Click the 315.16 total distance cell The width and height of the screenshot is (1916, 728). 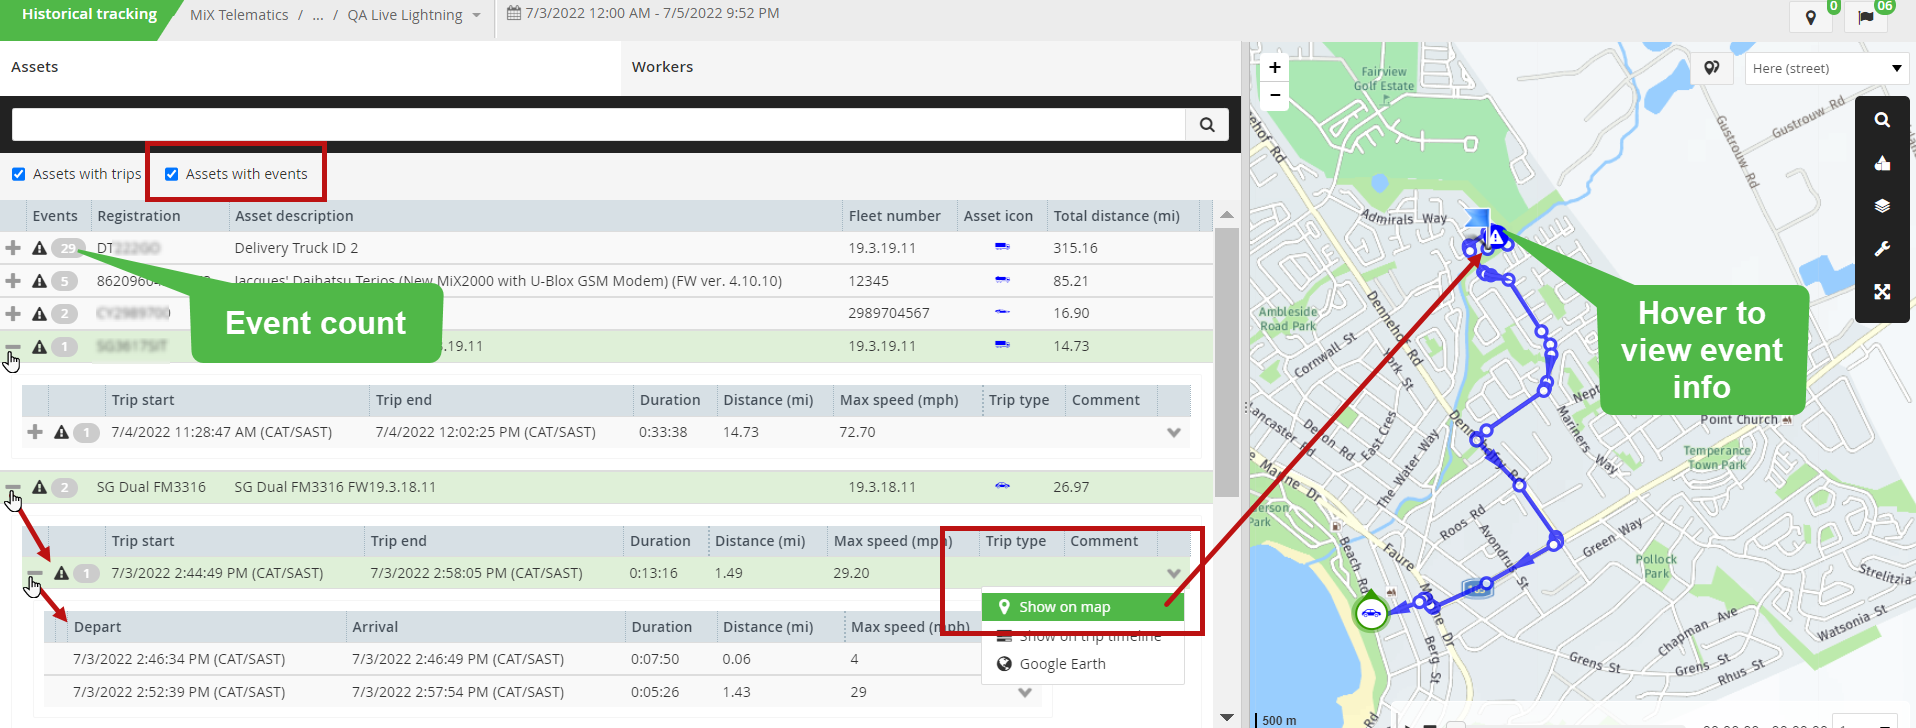click(1075, 248)
